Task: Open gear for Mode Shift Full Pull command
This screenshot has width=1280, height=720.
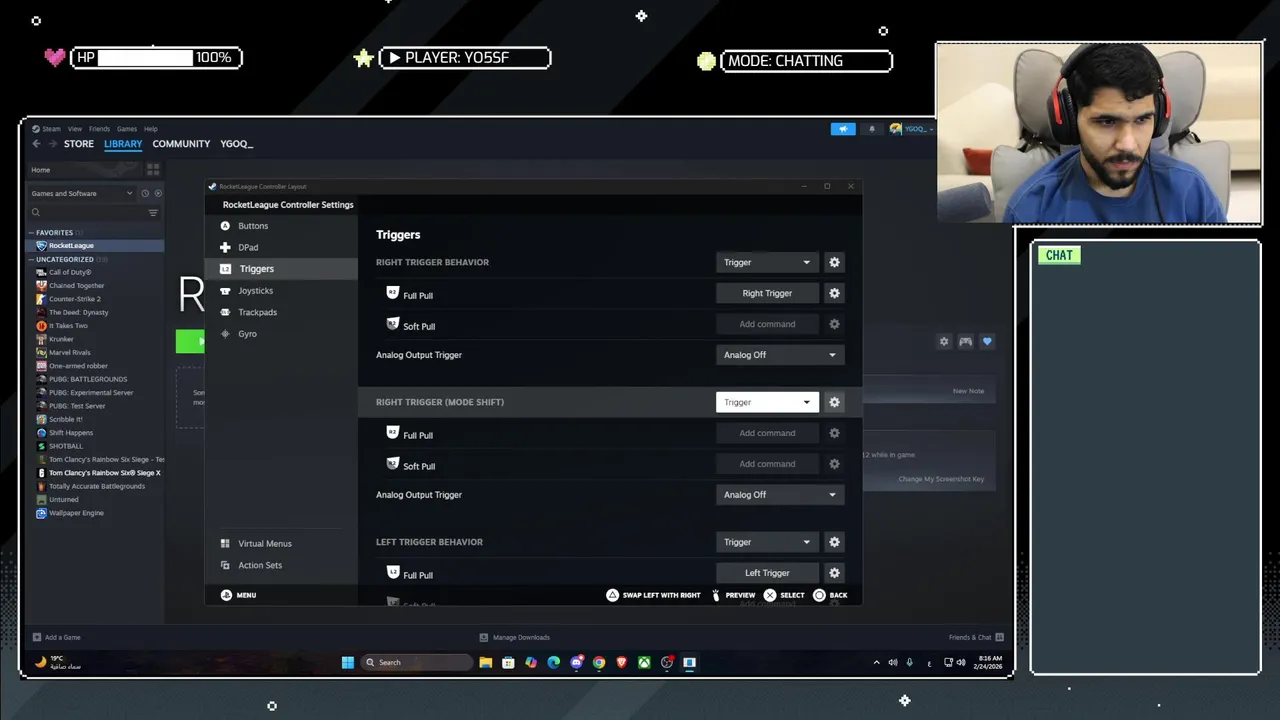Action: point(834,433)
